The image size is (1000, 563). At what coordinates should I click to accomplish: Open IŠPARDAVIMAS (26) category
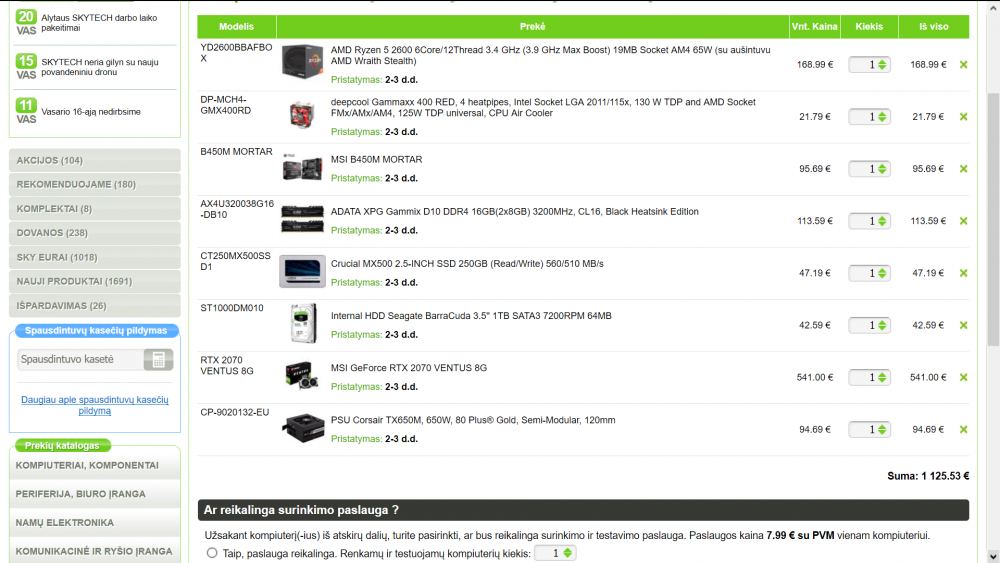tap(94, 305)
